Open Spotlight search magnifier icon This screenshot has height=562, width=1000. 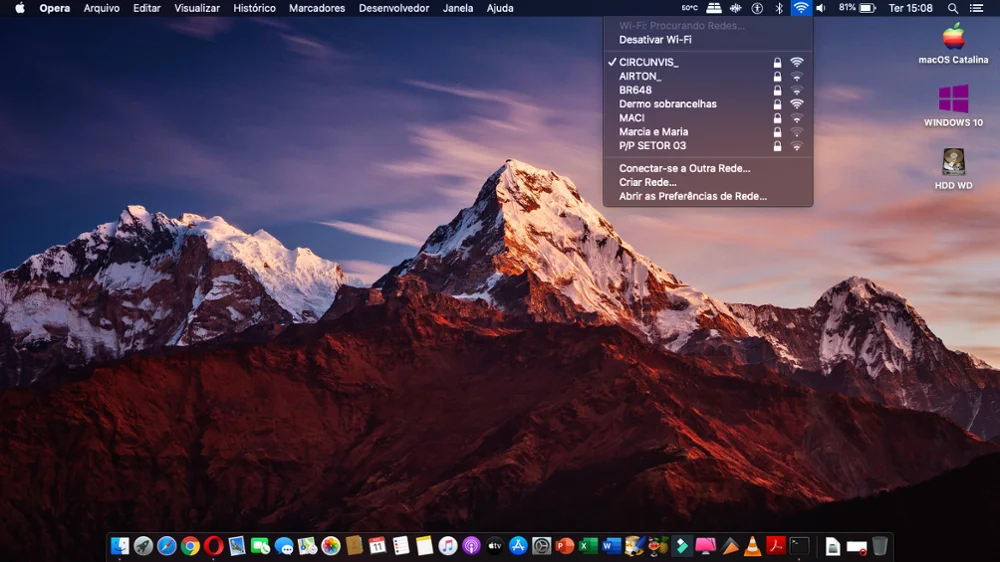[x=952, y=8]
